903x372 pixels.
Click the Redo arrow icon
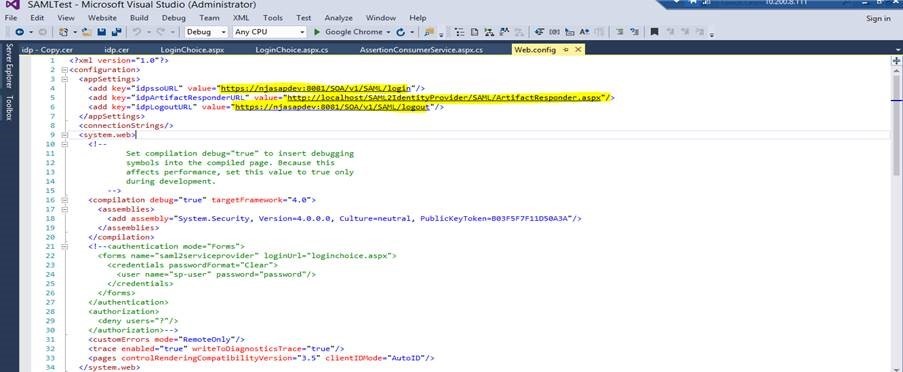161,32
